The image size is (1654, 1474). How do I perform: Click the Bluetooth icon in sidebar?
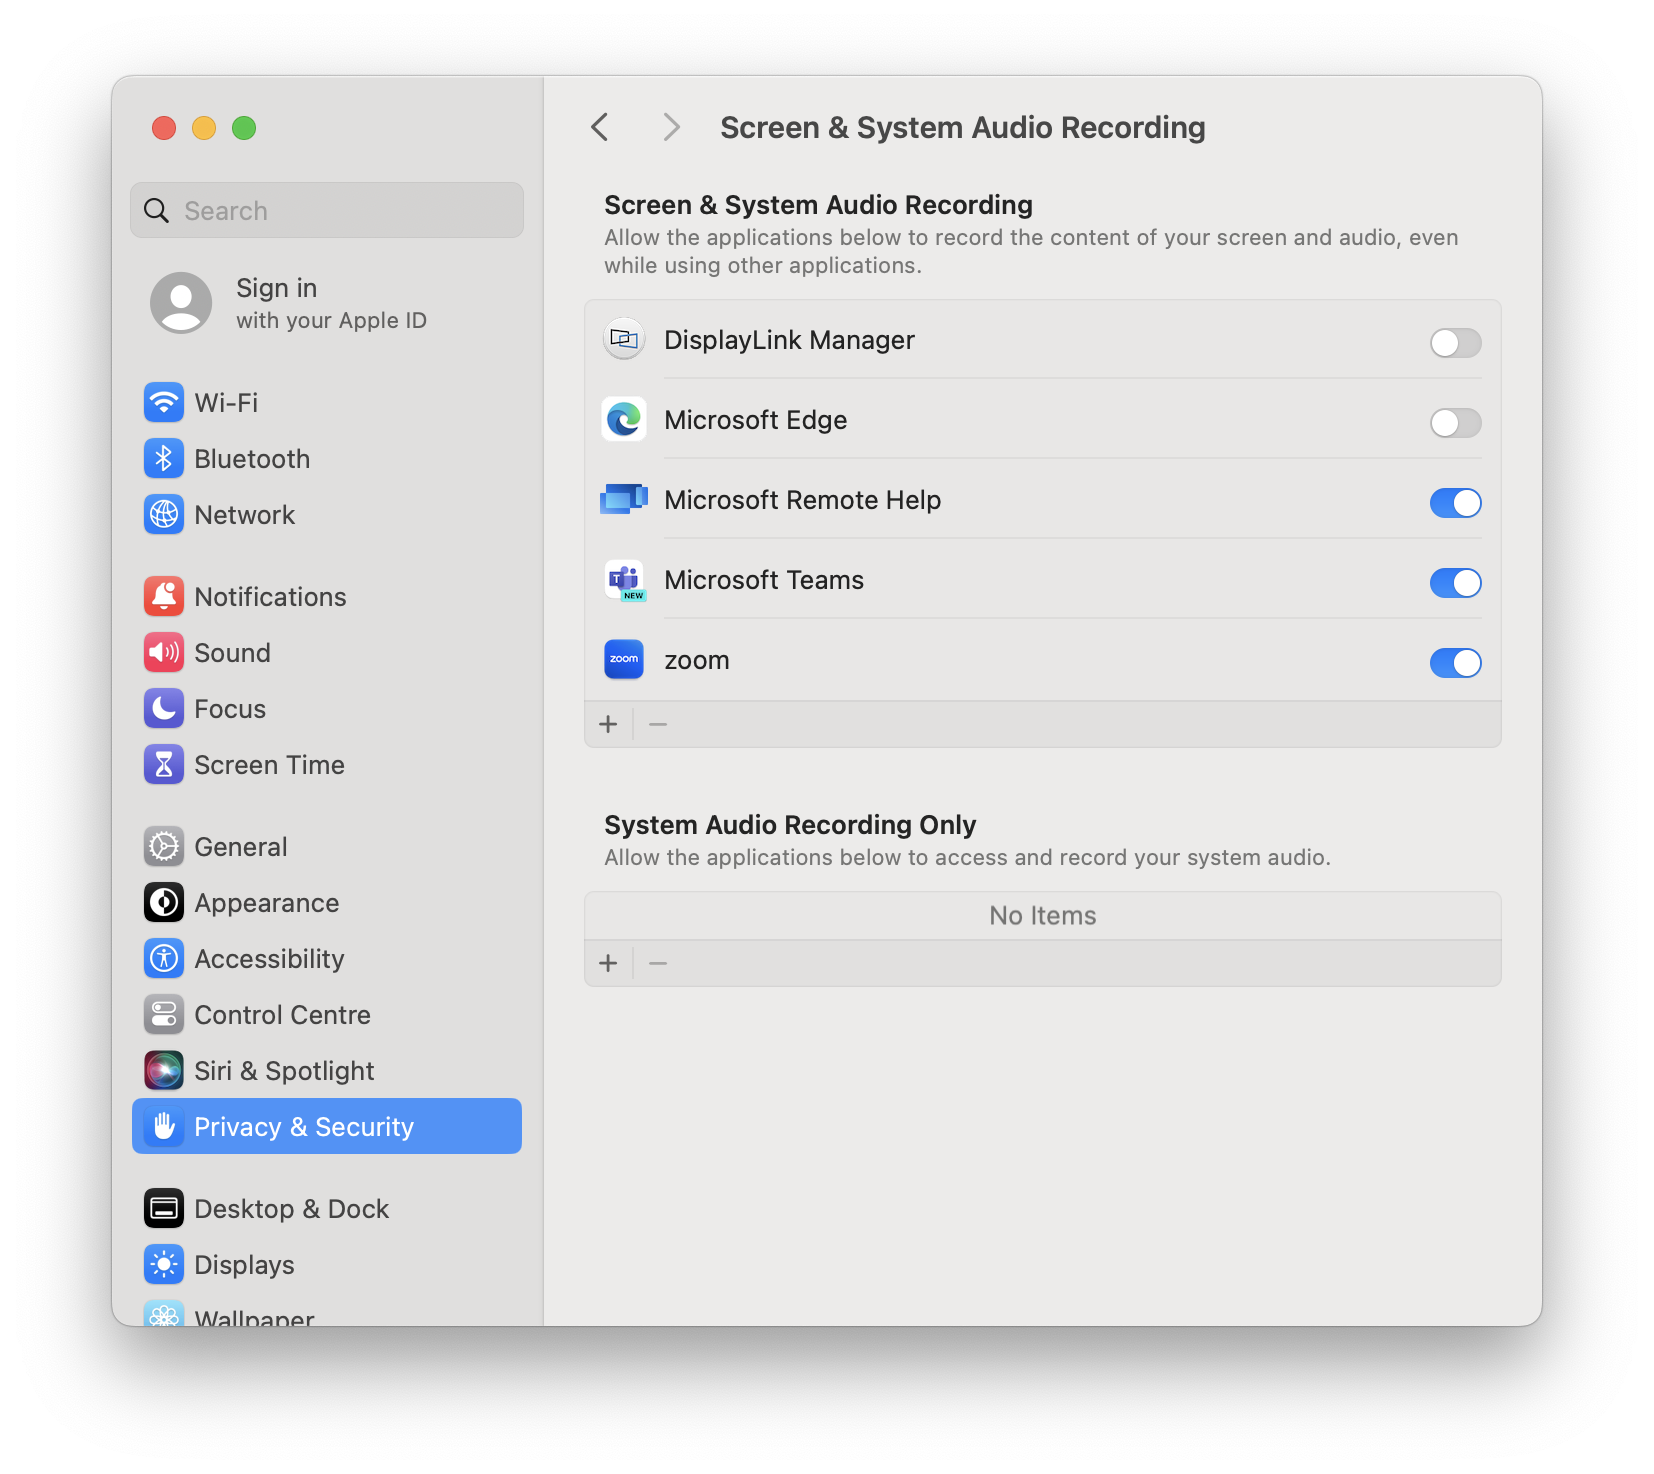coord(164,459)
